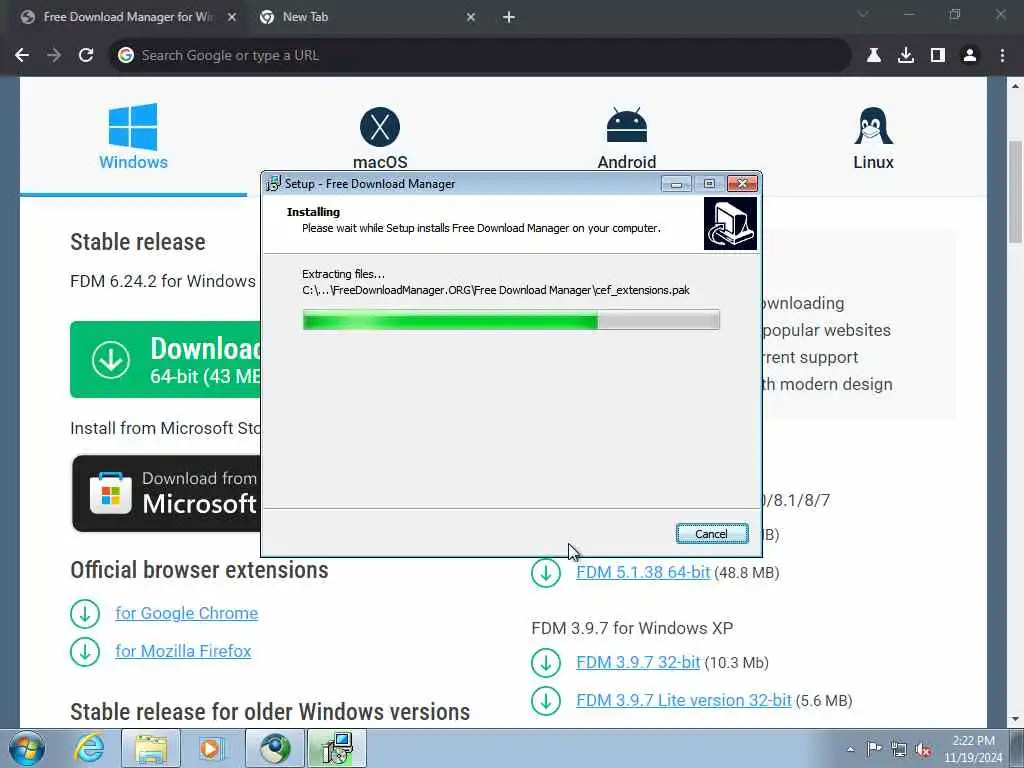Image resolution: width=1024 pixels, height=768 pixels.
Task: Open the browser downloads icon
Action: point(906,56)
